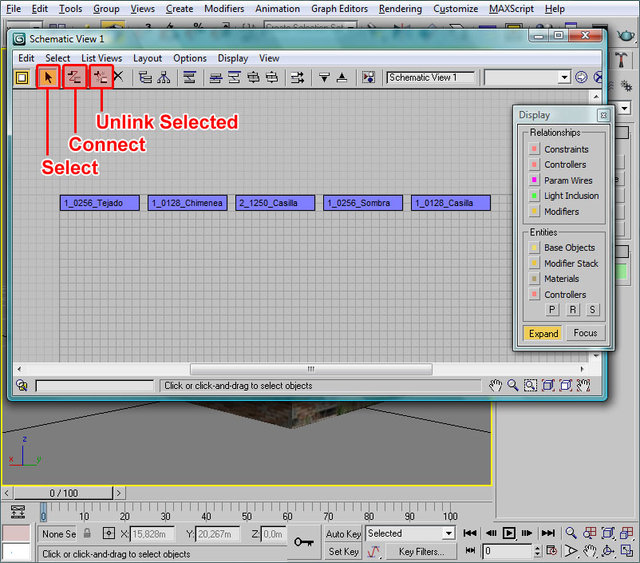Select the arrow Select tool in Schematic View
The width and height of the screenshot is (640, 563).
click(47, 77)
